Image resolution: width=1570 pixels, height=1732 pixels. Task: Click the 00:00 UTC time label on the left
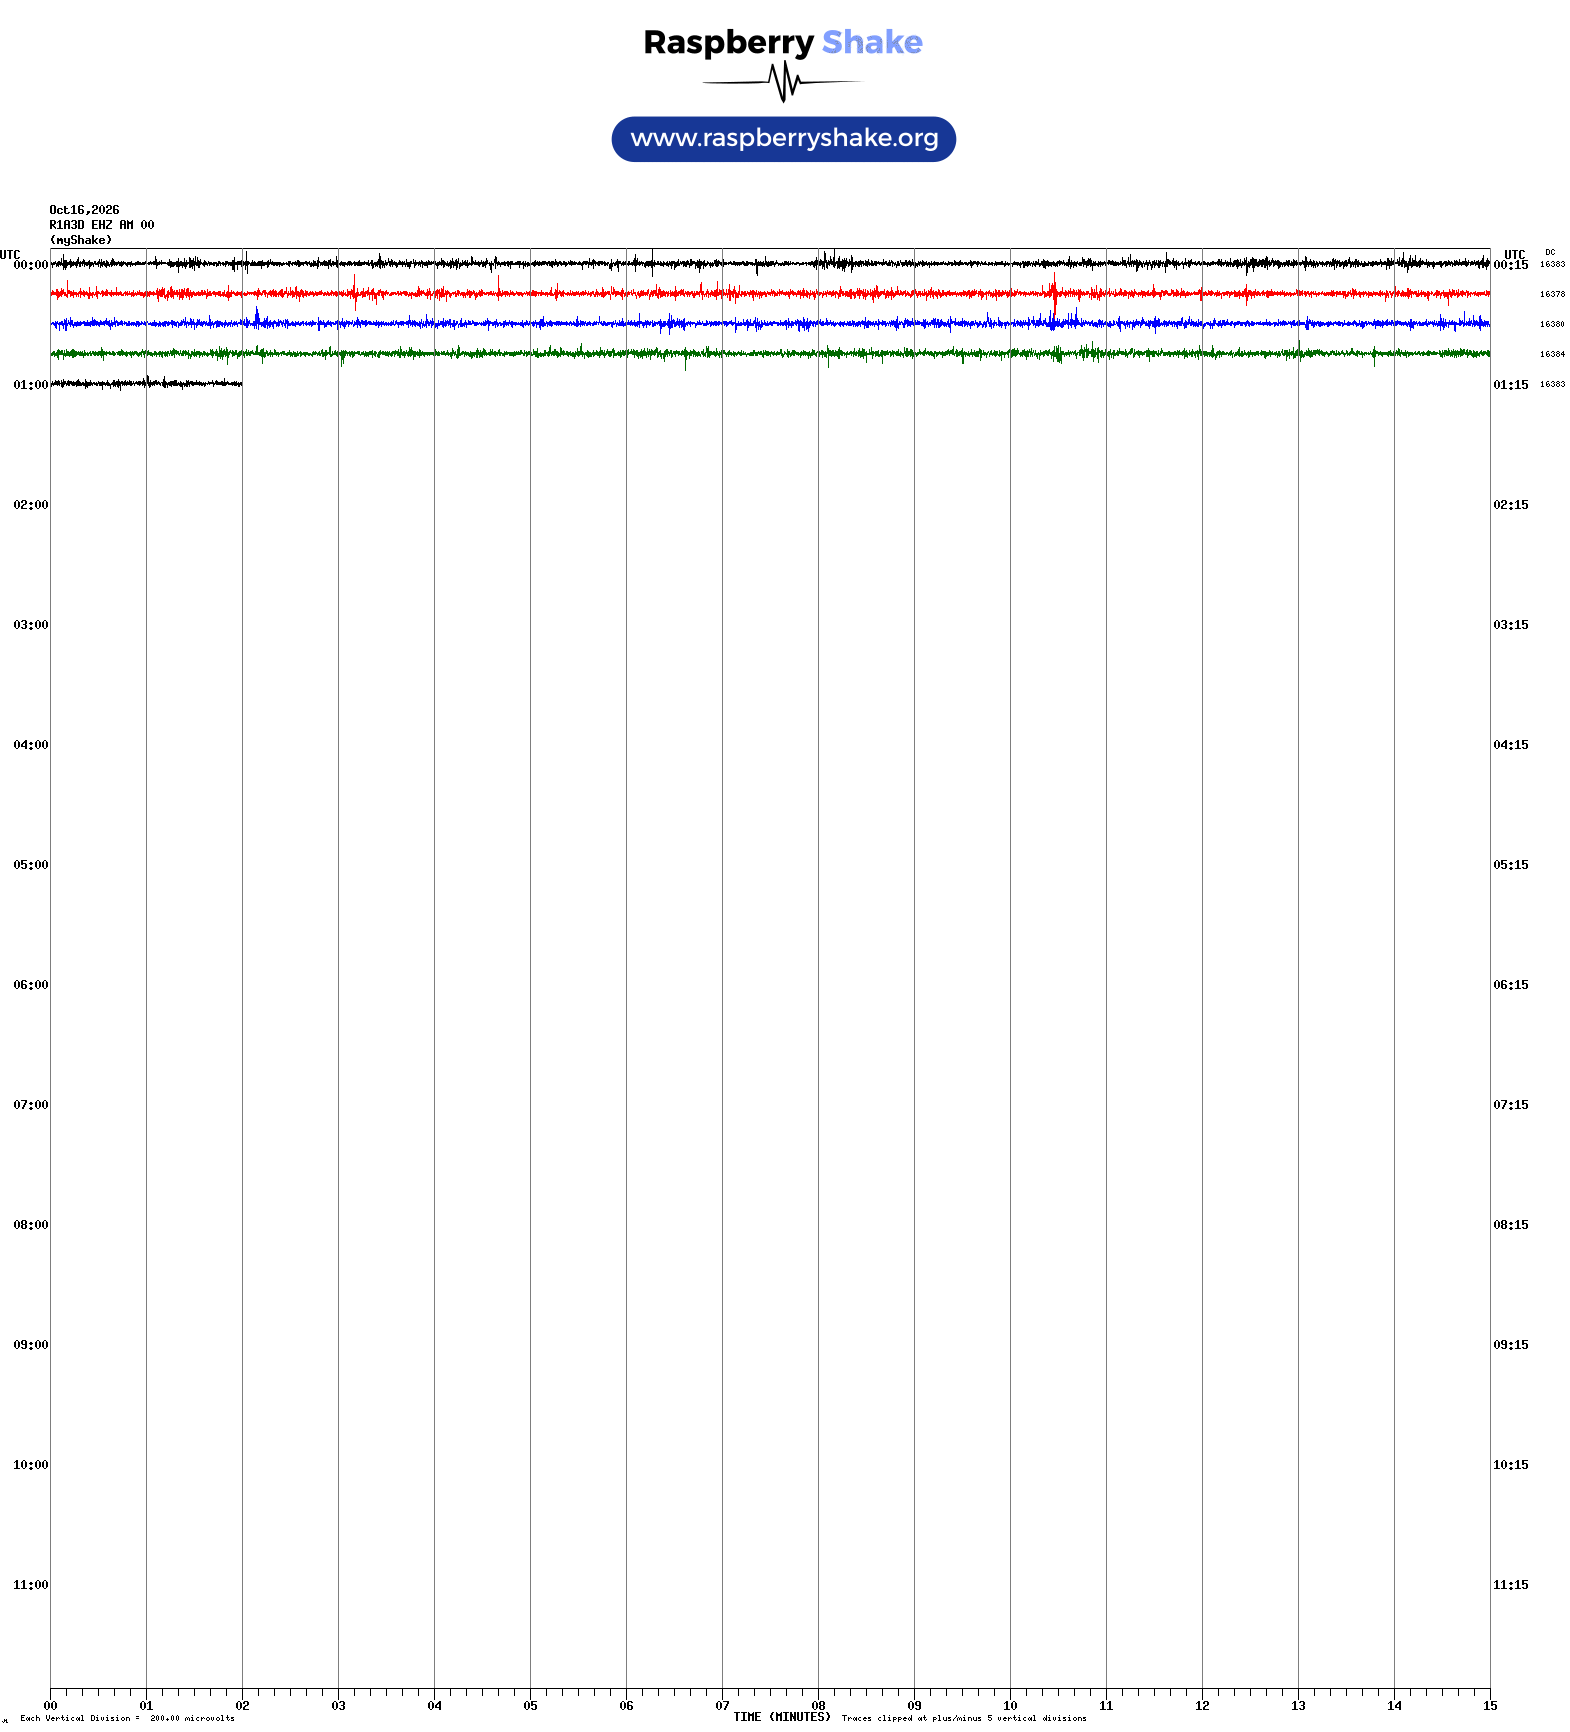coord(30,265)
